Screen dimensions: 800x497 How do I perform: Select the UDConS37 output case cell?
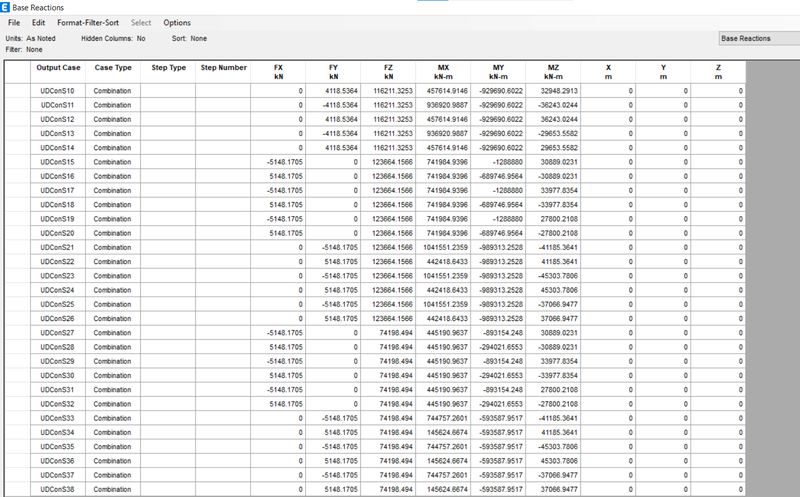click(58, 476)
